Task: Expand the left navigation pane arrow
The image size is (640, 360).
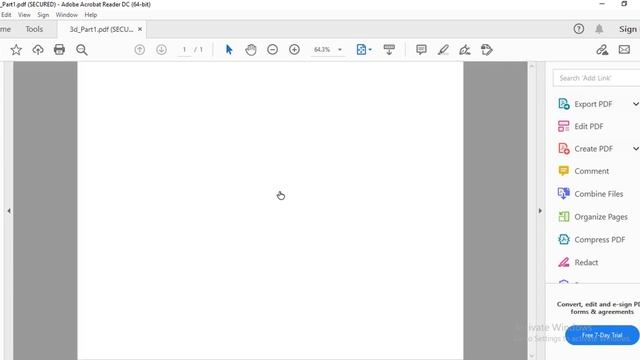Action: (x=9, y=211)
